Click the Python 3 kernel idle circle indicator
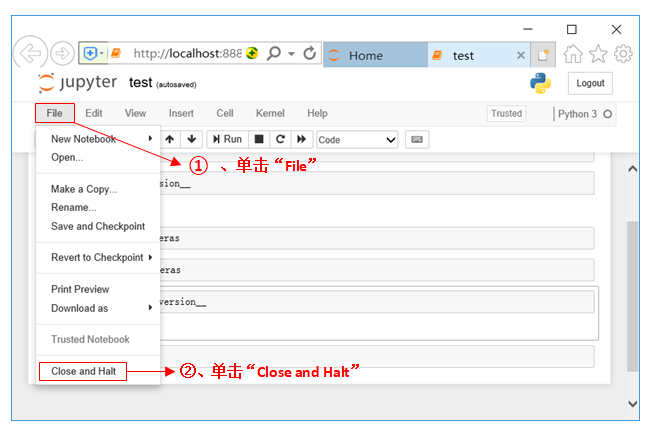Viewport: 647px width, 430px height. (x=607, y=114)
